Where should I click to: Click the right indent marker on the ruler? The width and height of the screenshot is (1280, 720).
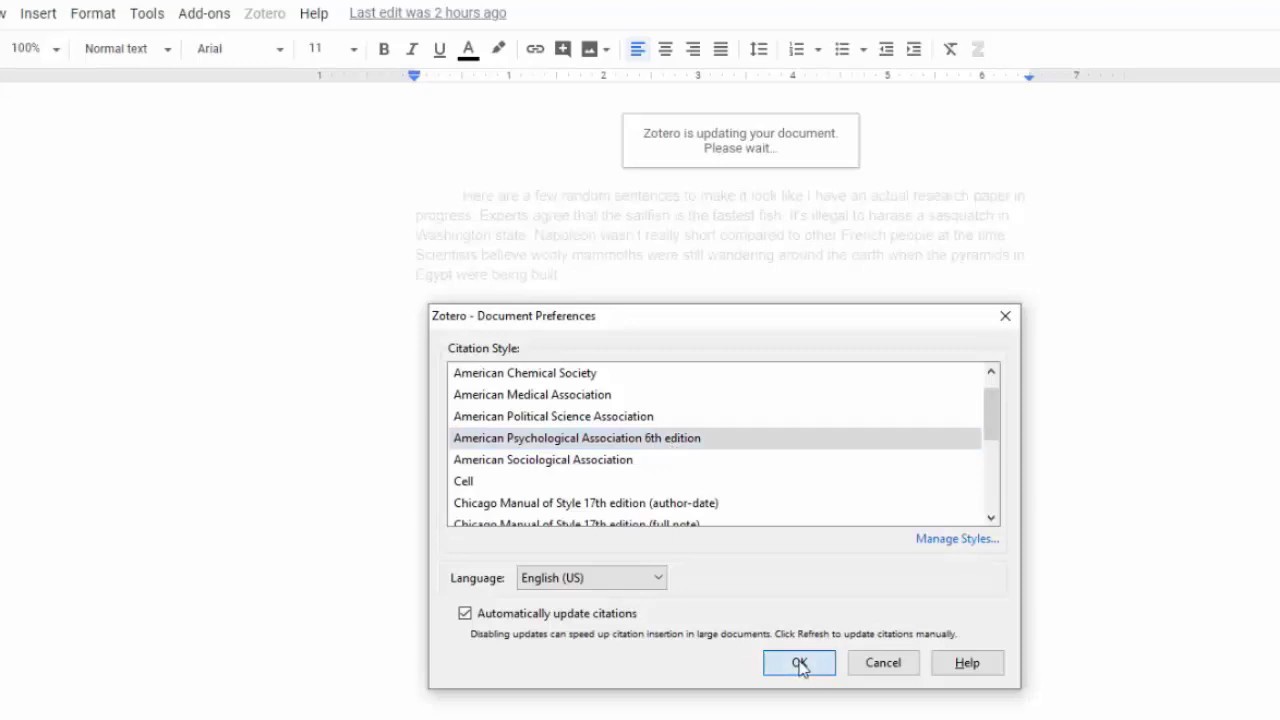pos(1029,77)
